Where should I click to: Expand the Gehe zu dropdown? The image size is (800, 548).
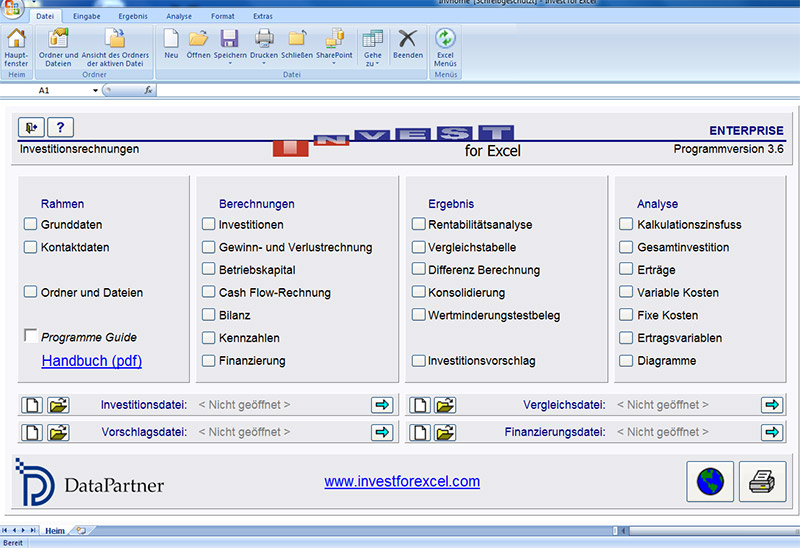point(373,63)
